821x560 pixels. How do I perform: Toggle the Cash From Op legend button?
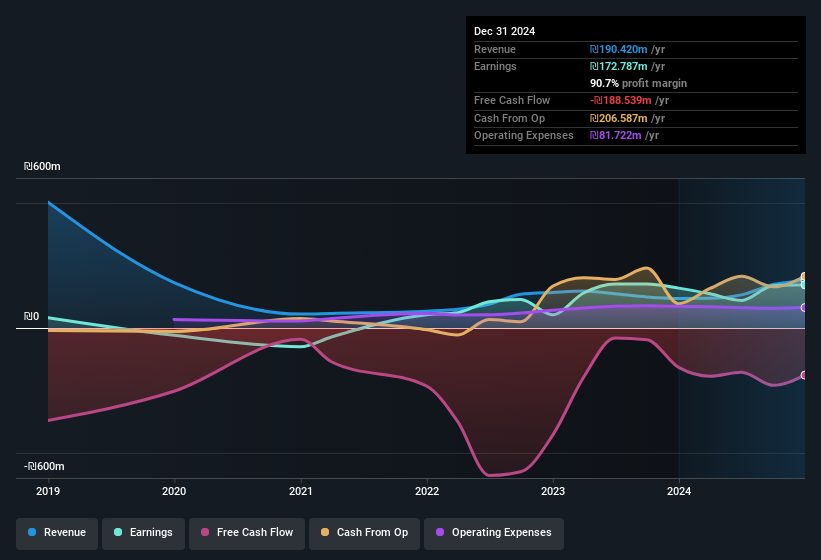[364, 533]
